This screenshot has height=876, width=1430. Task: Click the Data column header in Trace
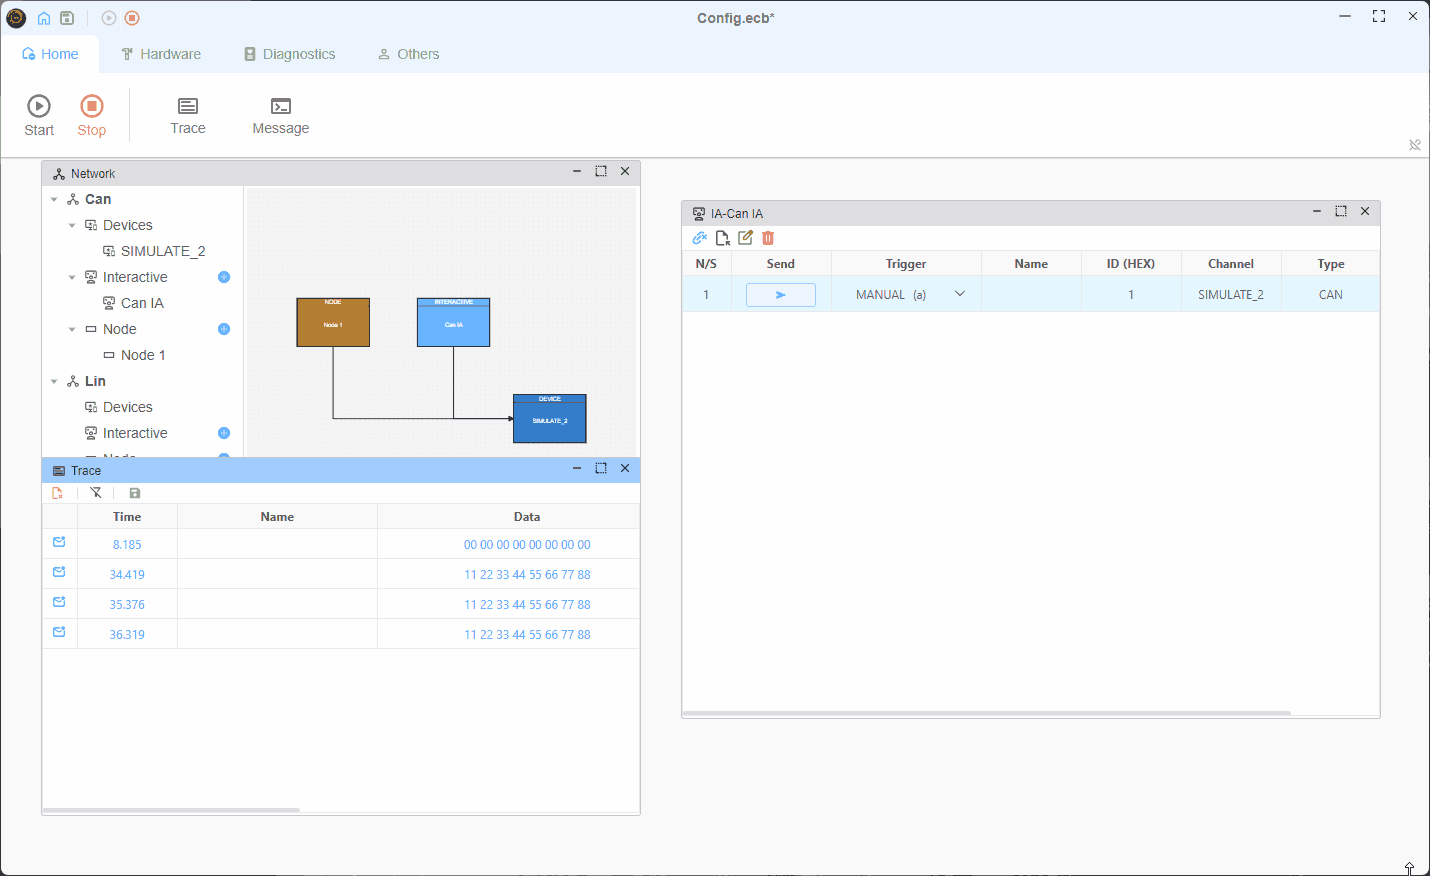527,517
